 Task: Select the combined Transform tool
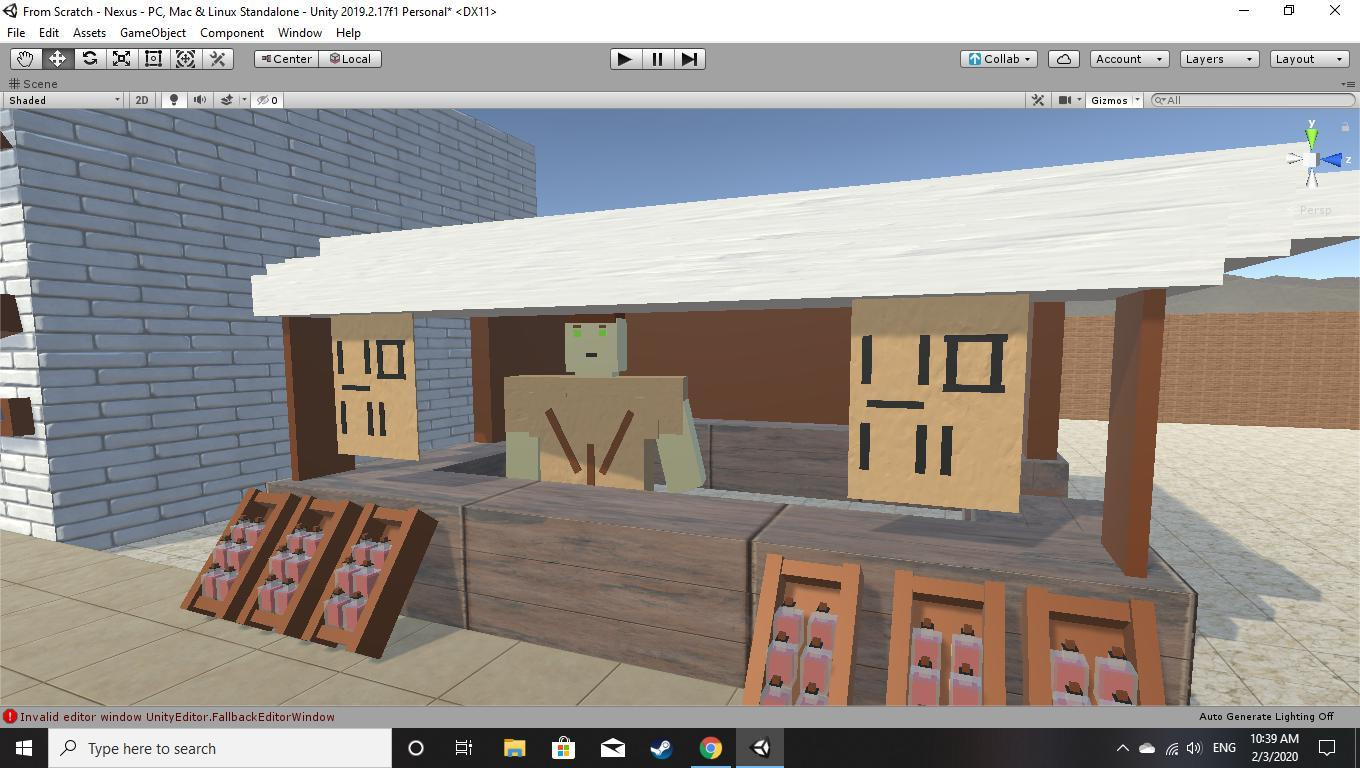(x=185, y=59)
